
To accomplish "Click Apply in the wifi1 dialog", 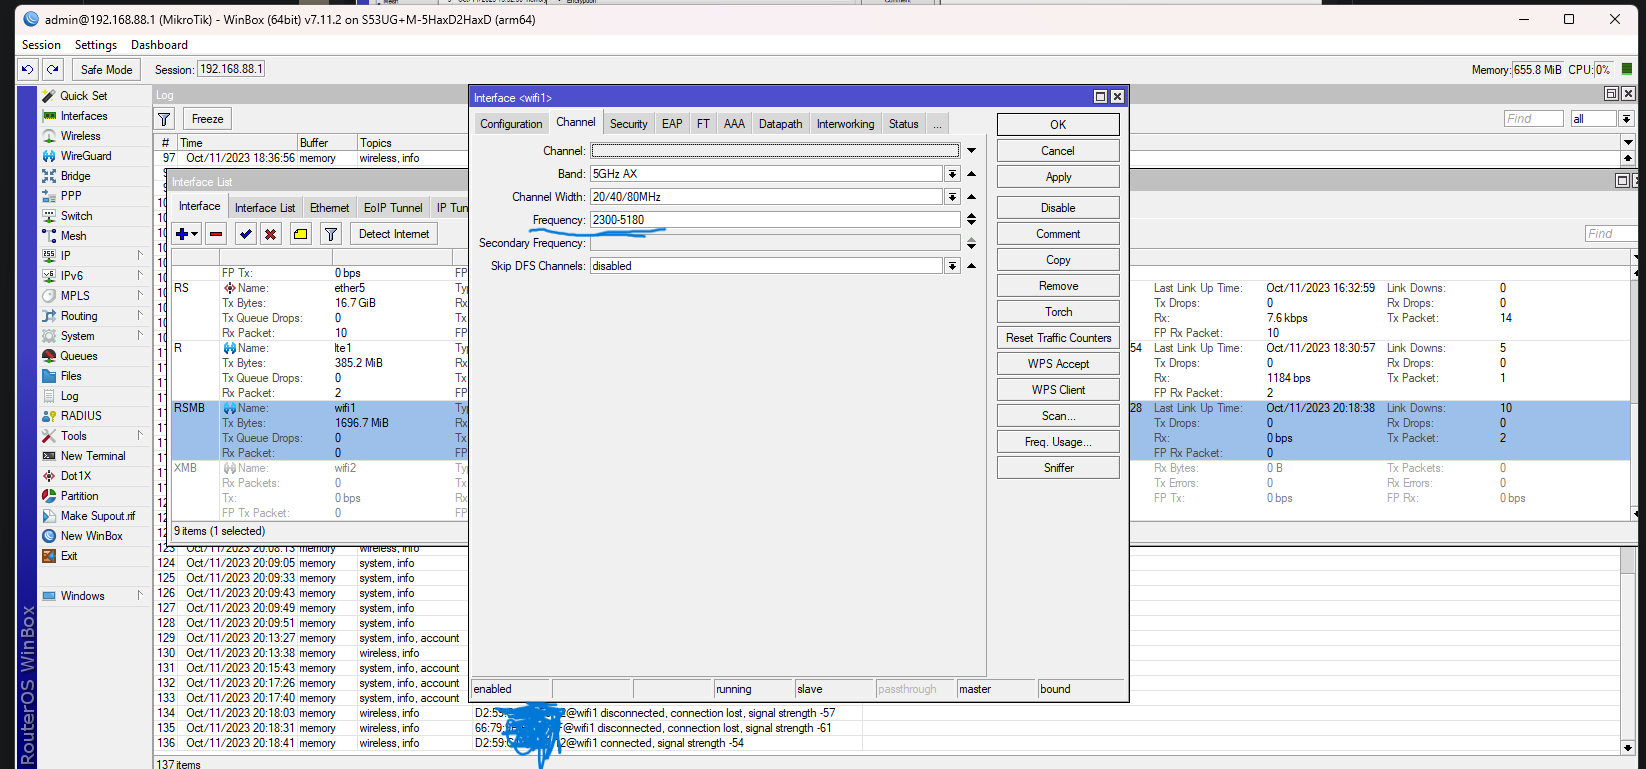I will [x=1058, y=177].
